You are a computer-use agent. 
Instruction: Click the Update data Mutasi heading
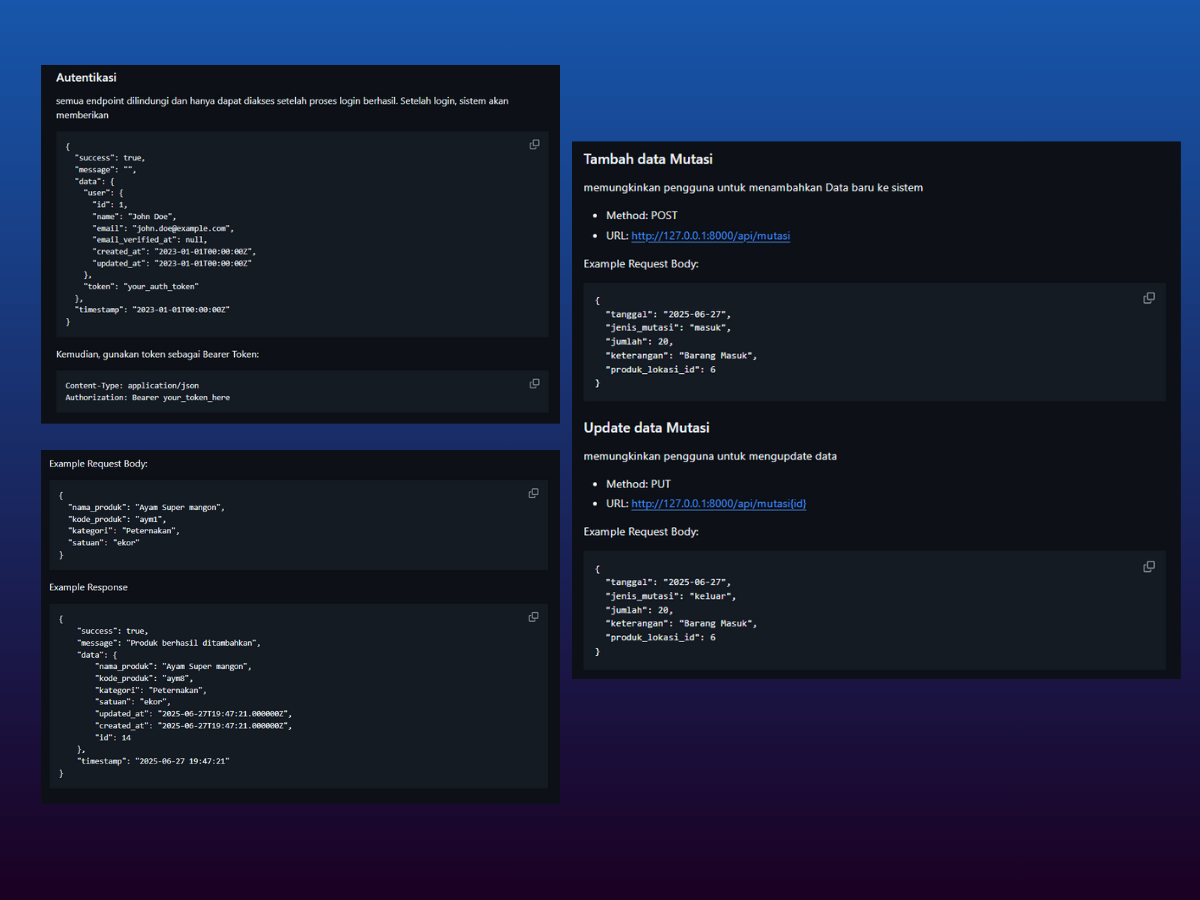pos(646,428)
